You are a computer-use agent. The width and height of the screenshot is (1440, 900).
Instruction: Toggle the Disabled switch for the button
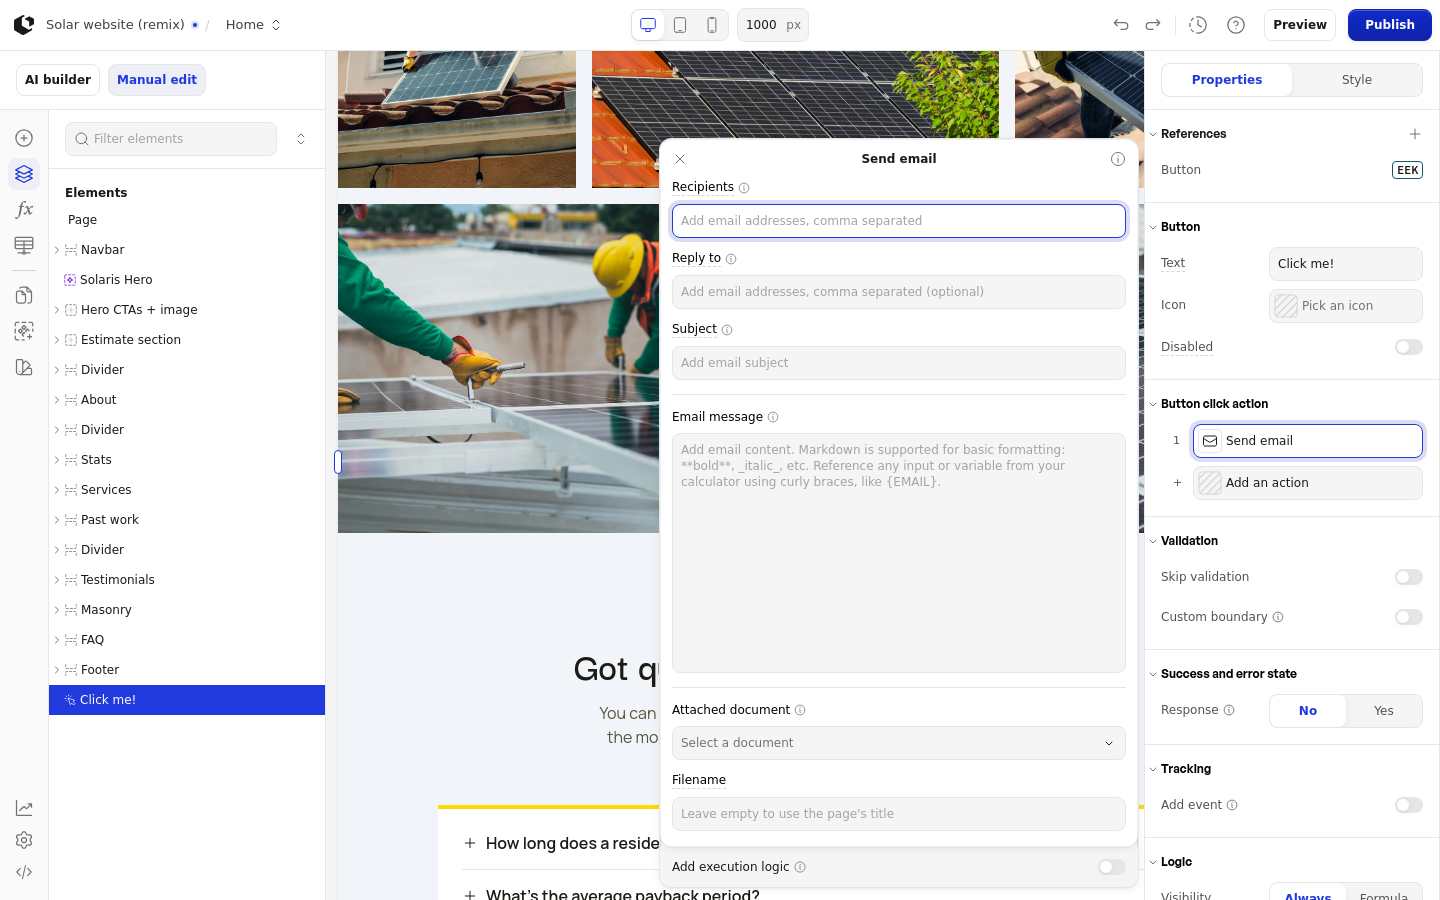coord(1409,347)
